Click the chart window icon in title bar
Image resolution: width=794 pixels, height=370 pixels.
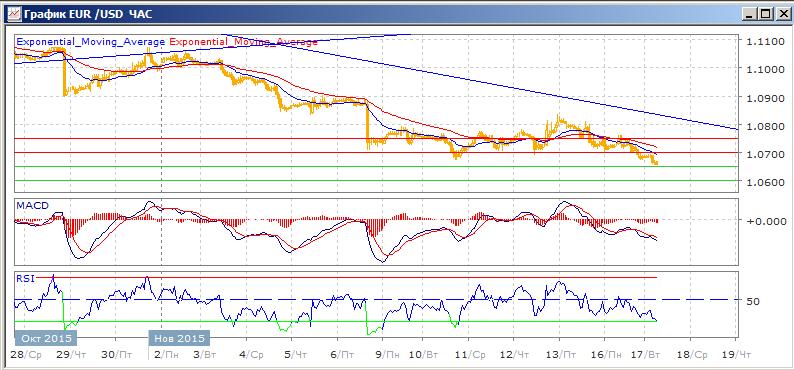click(15, 14)
